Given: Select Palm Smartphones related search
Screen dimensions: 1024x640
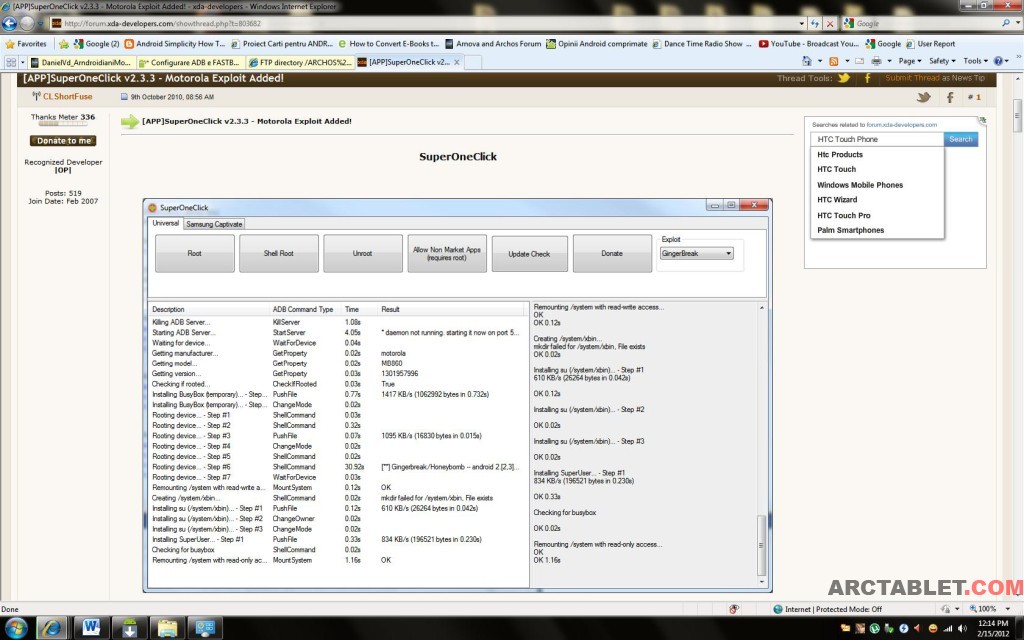Looking at the screenshot, I should (x=851, y=231).
